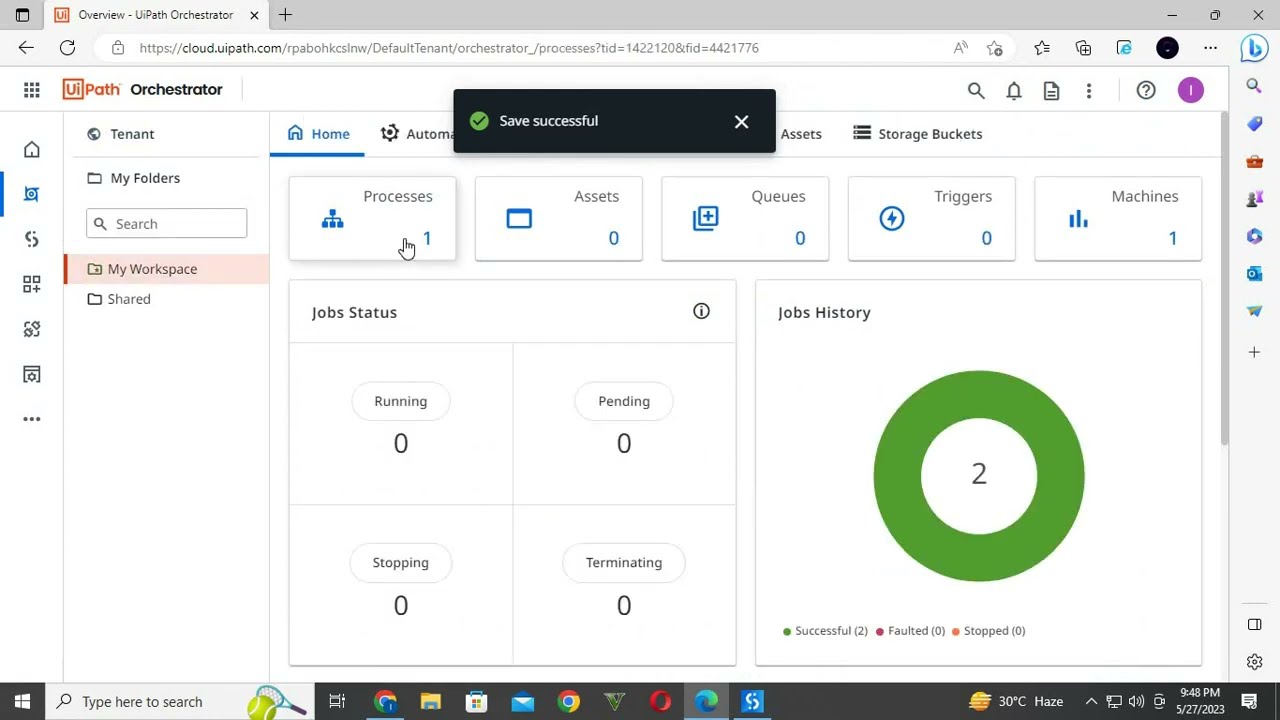Switch to the Storage Buckets tab

[x=917, y=134]
